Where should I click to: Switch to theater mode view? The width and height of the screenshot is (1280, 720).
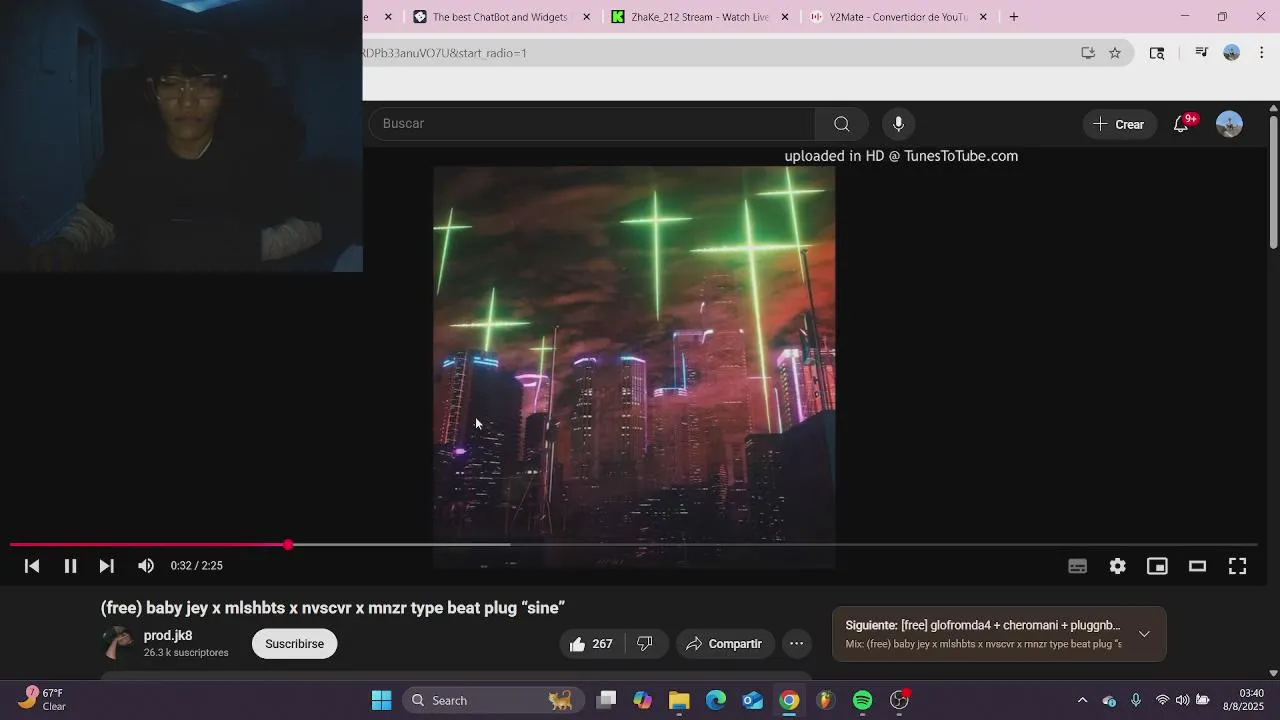[x=1197, y=566]
